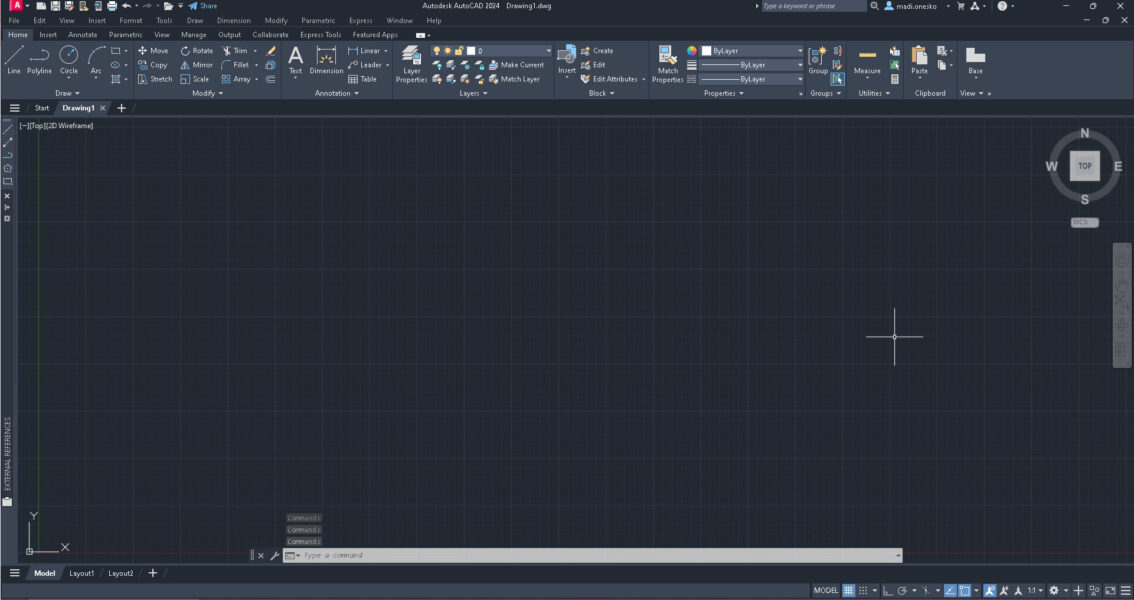The height and width of the screenshot is (600, 1134).
Task: Open the layer selection dropdown
Action: click(x=548, y=50)
